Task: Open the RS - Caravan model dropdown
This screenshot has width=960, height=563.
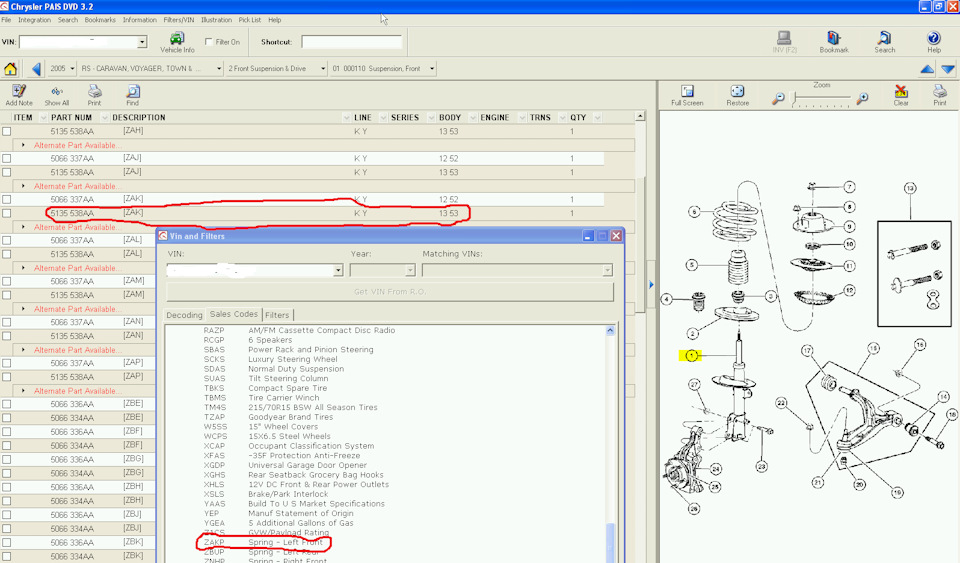Action: click(x=219, y=69)
